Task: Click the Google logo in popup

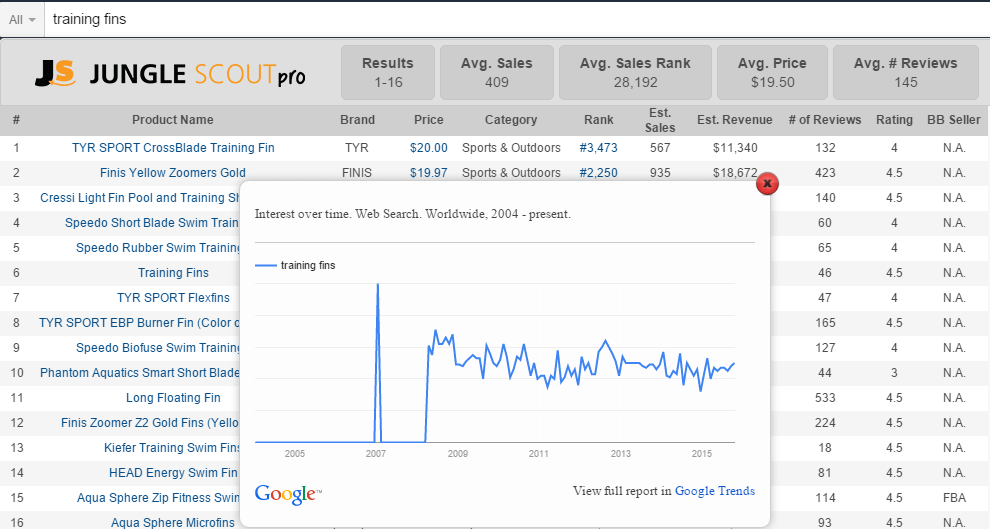Action: [x=288, y=494]
